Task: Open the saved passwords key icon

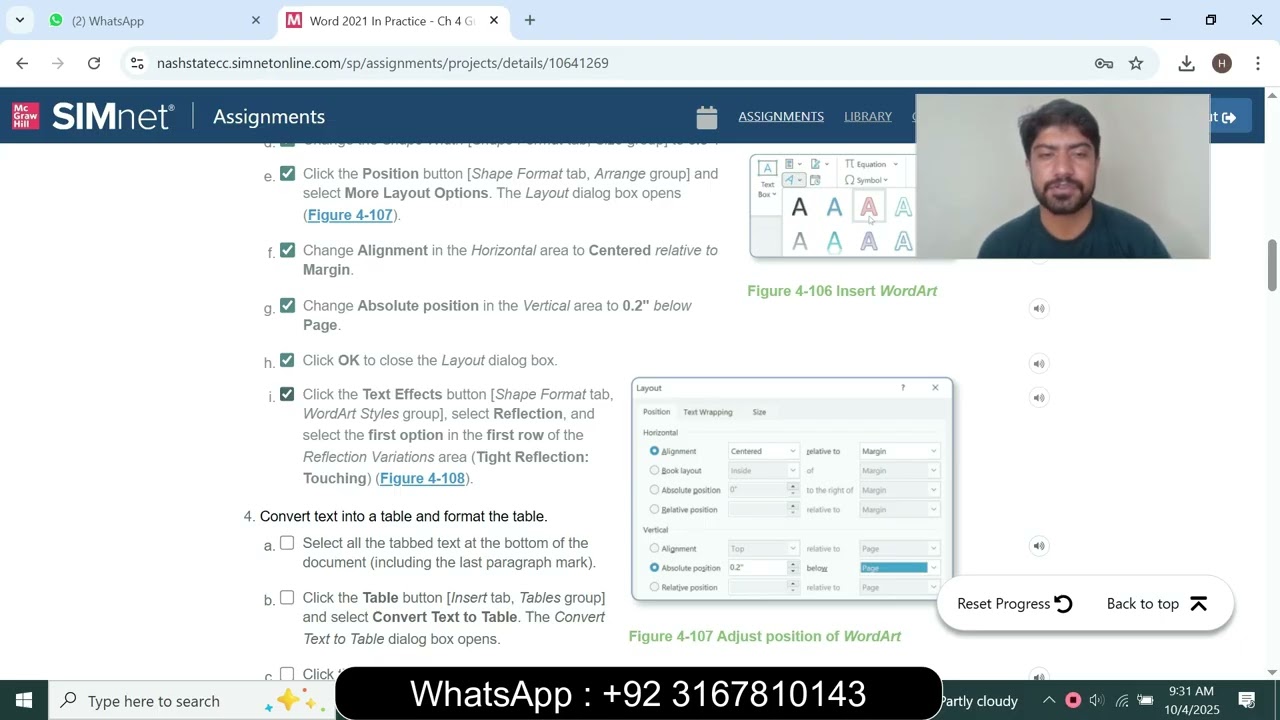Action: coord(1104,63)
